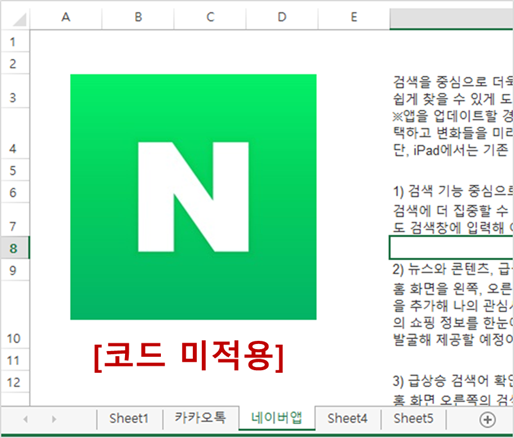This screenshot has height=438, width=514.
Task: Click text line ※앱을 업데이트할
Action: point(453,116)
